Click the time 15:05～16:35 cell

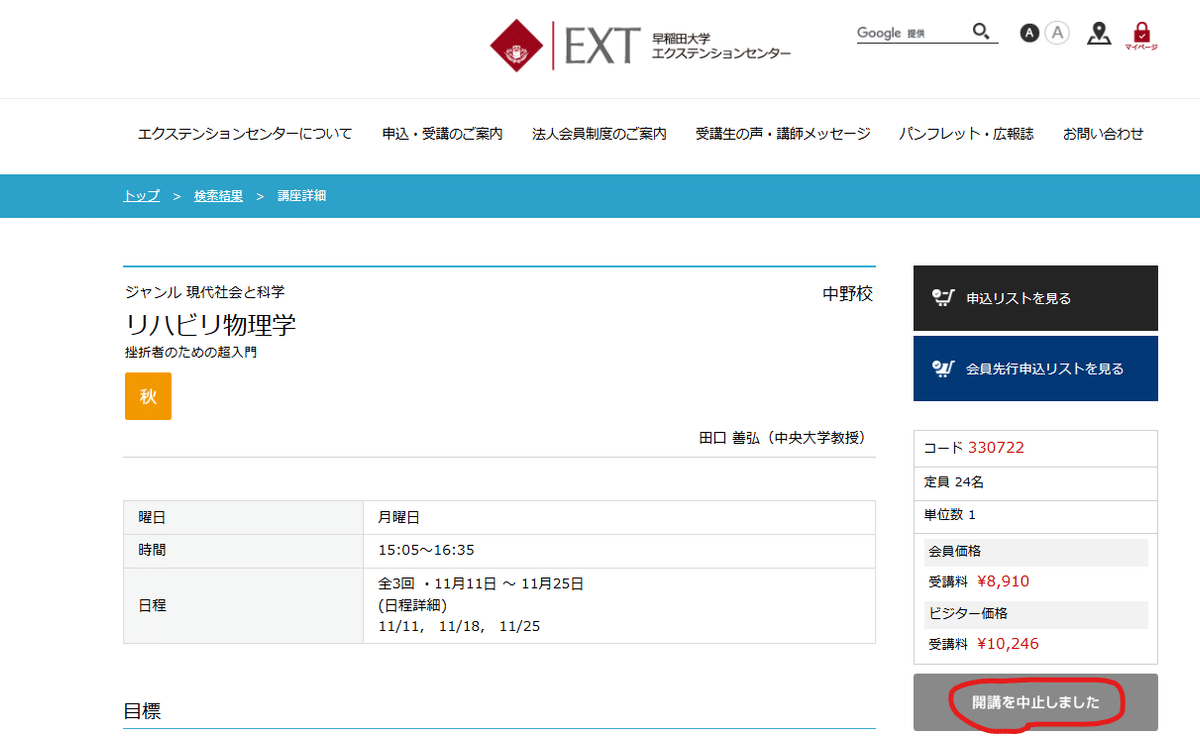click(x=619, y=550)
